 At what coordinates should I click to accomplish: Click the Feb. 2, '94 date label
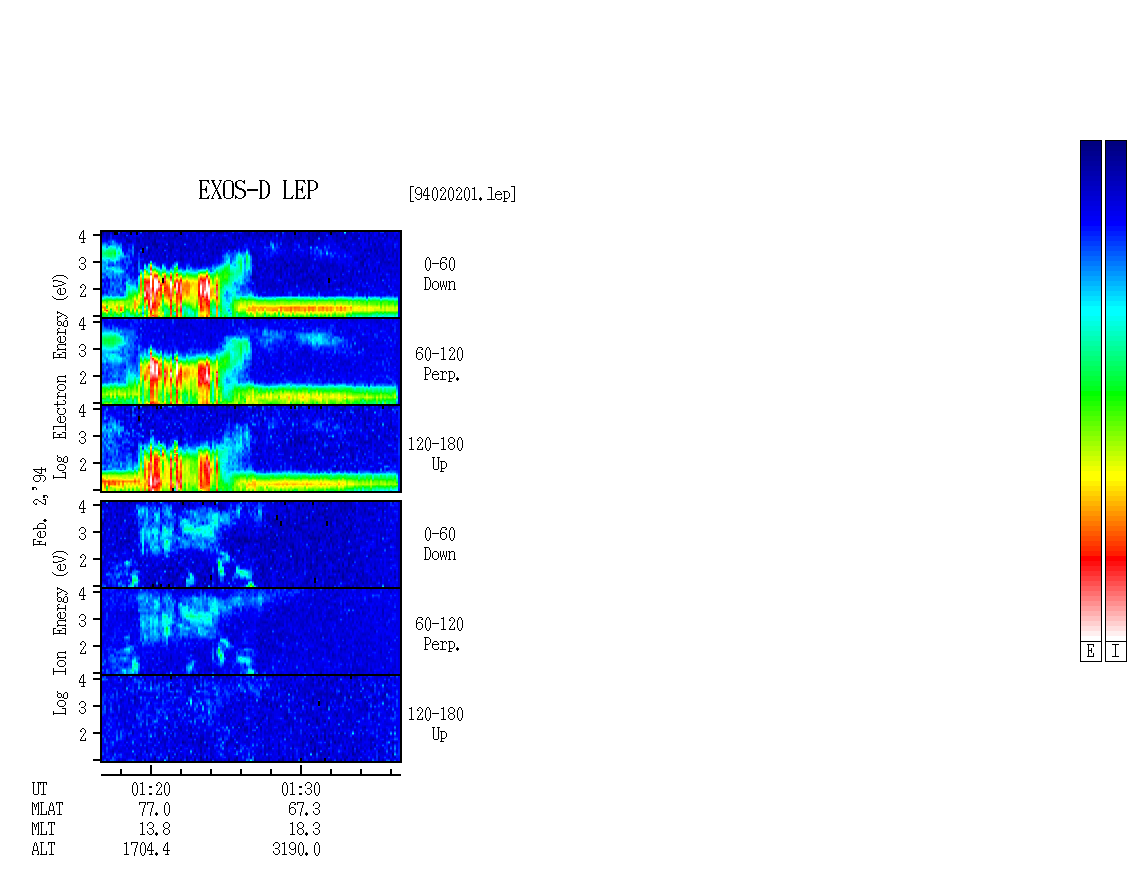pyautogui.click(x=40, y=506)
